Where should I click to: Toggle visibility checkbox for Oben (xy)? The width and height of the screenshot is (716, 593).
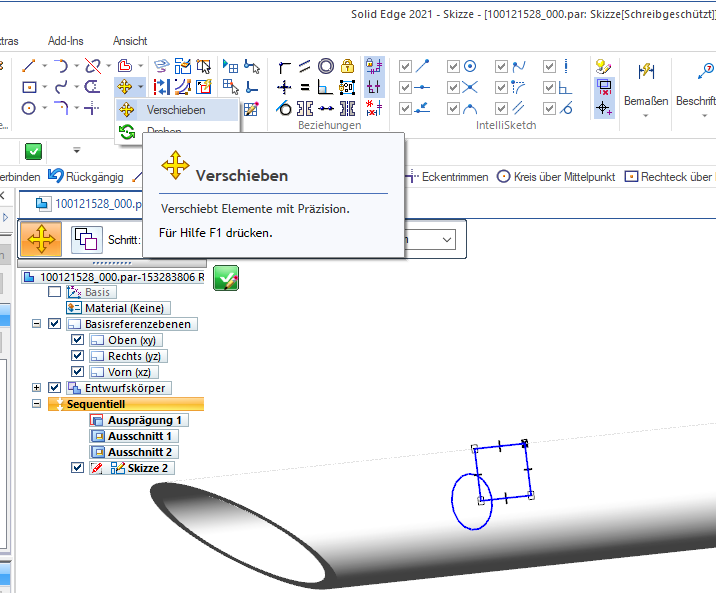(78, 340)
